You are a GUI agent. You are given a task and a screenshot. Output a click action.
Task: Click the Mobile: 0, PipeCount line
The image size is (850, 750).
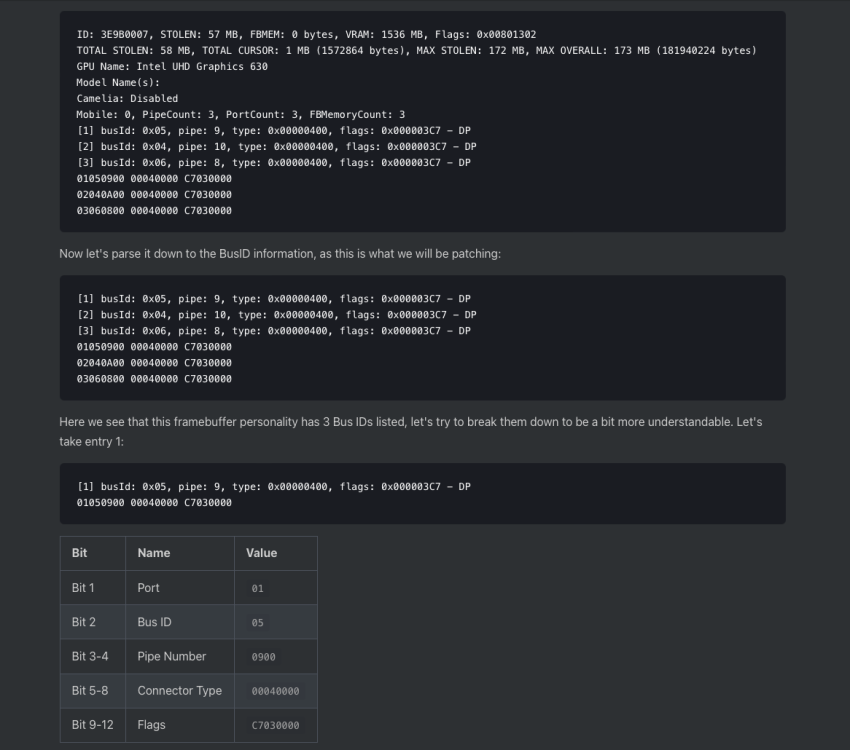tap(241, 114)
